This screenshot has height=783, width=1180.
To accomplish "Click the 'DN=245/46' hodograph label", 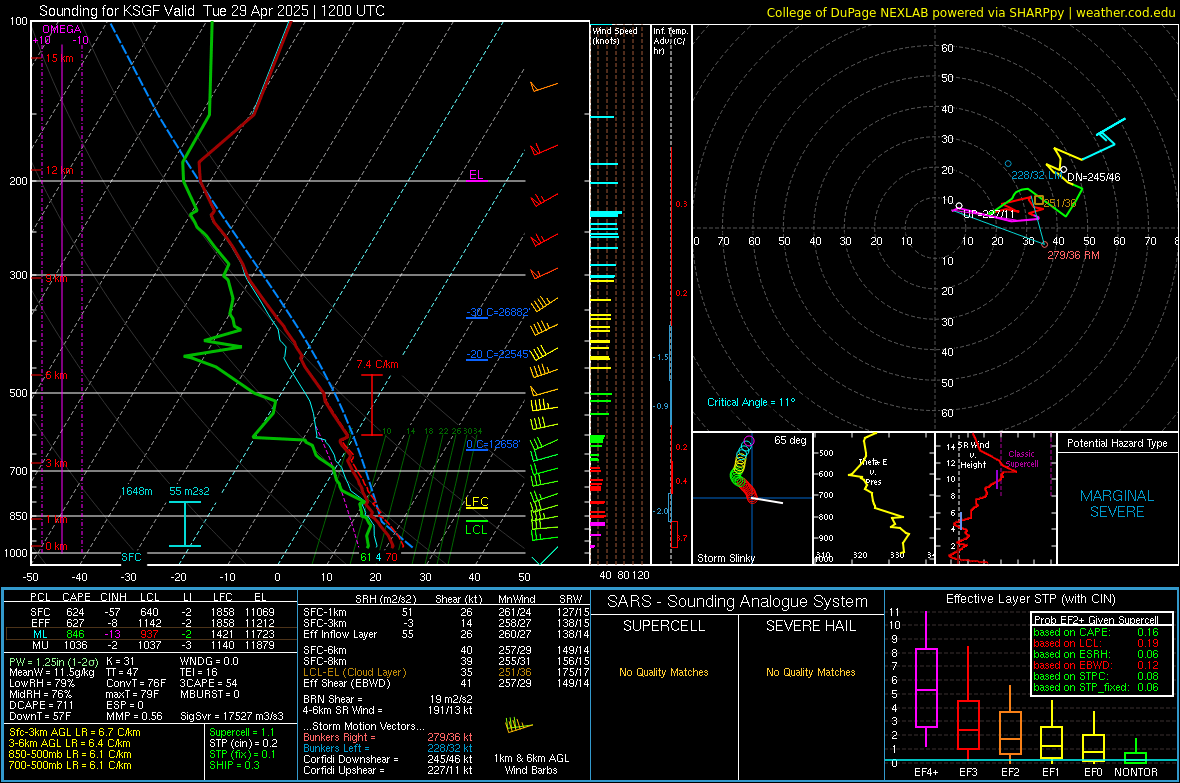I will pos(1093,177).
